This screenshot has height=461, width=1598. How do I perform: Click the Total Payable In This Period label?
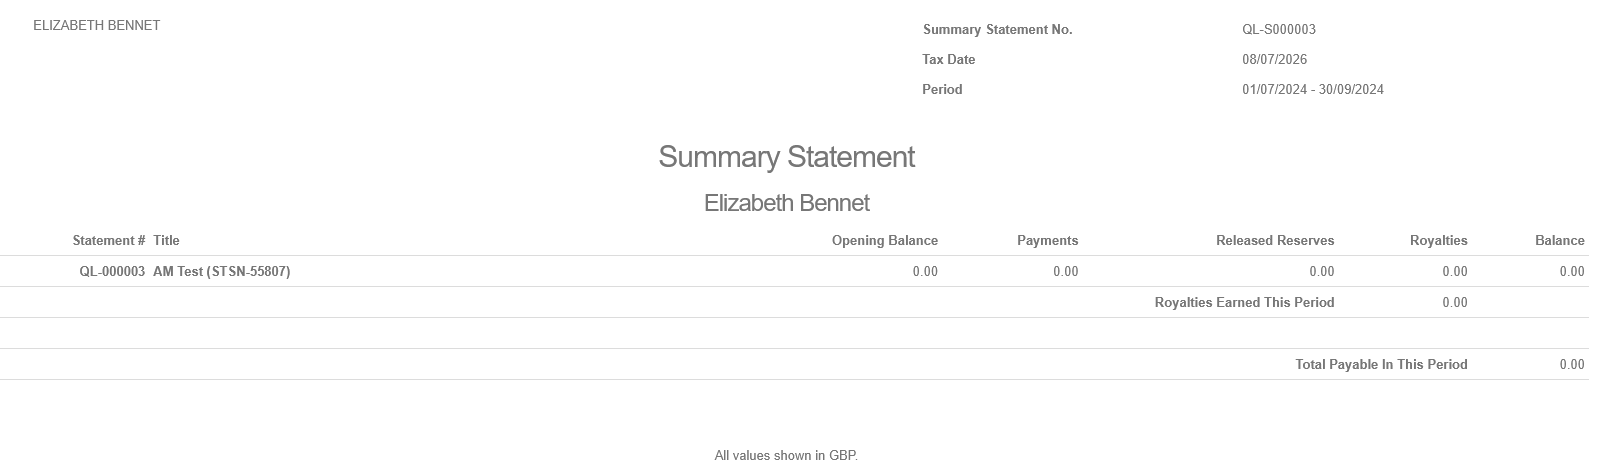click(1381, 365)
